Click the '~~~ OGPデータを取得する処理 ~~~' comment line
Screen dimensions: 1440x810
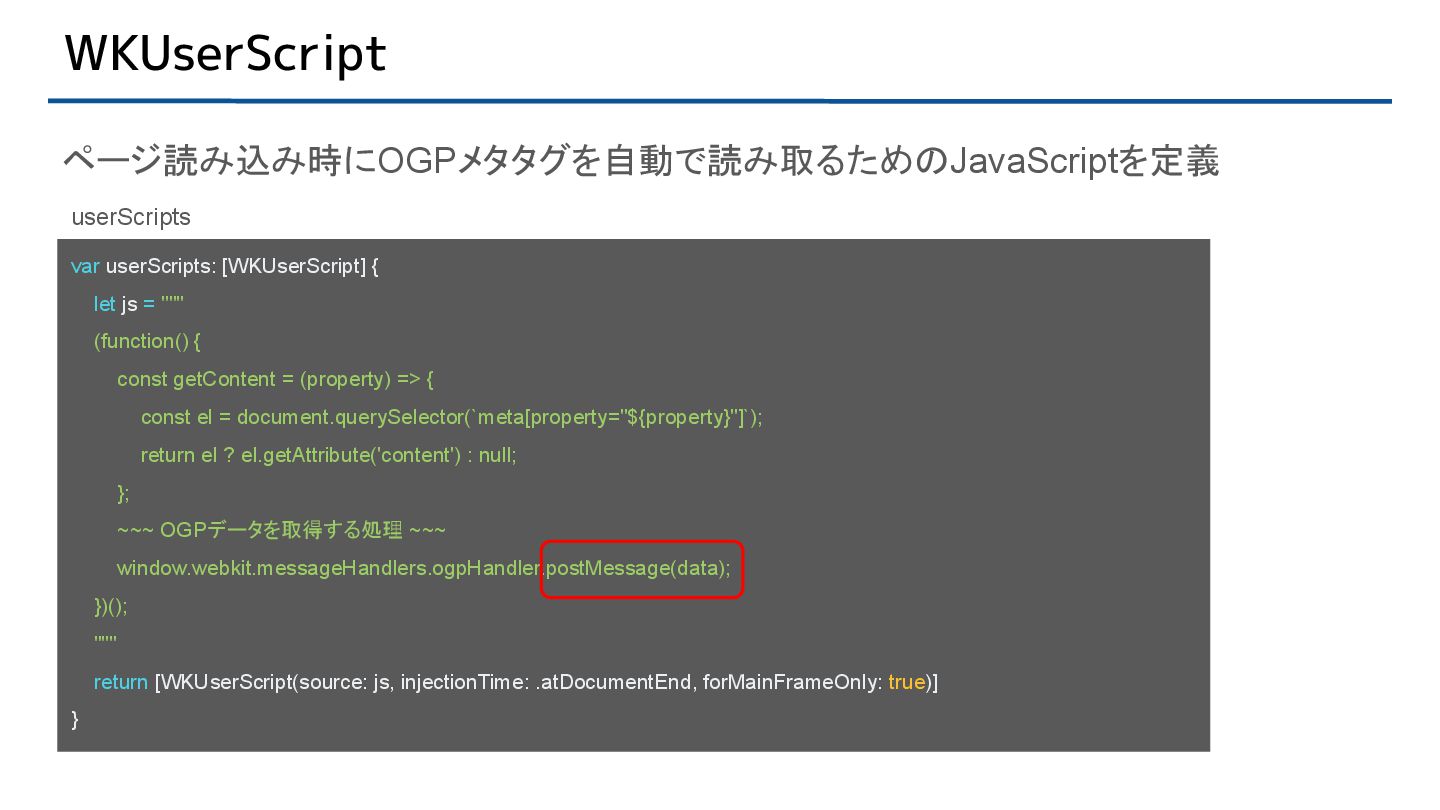[281, 530]
